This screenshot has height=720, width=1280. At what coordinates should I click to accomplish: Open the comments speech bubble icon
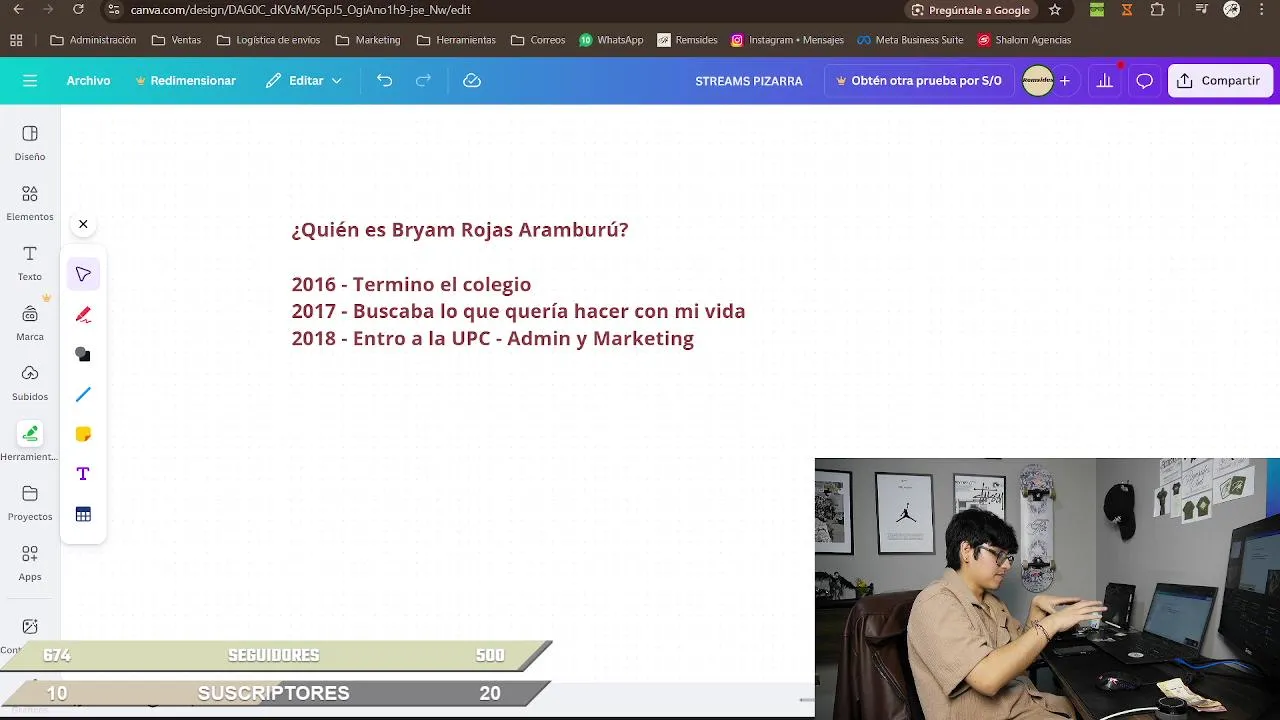click(x=1145, y=81)
